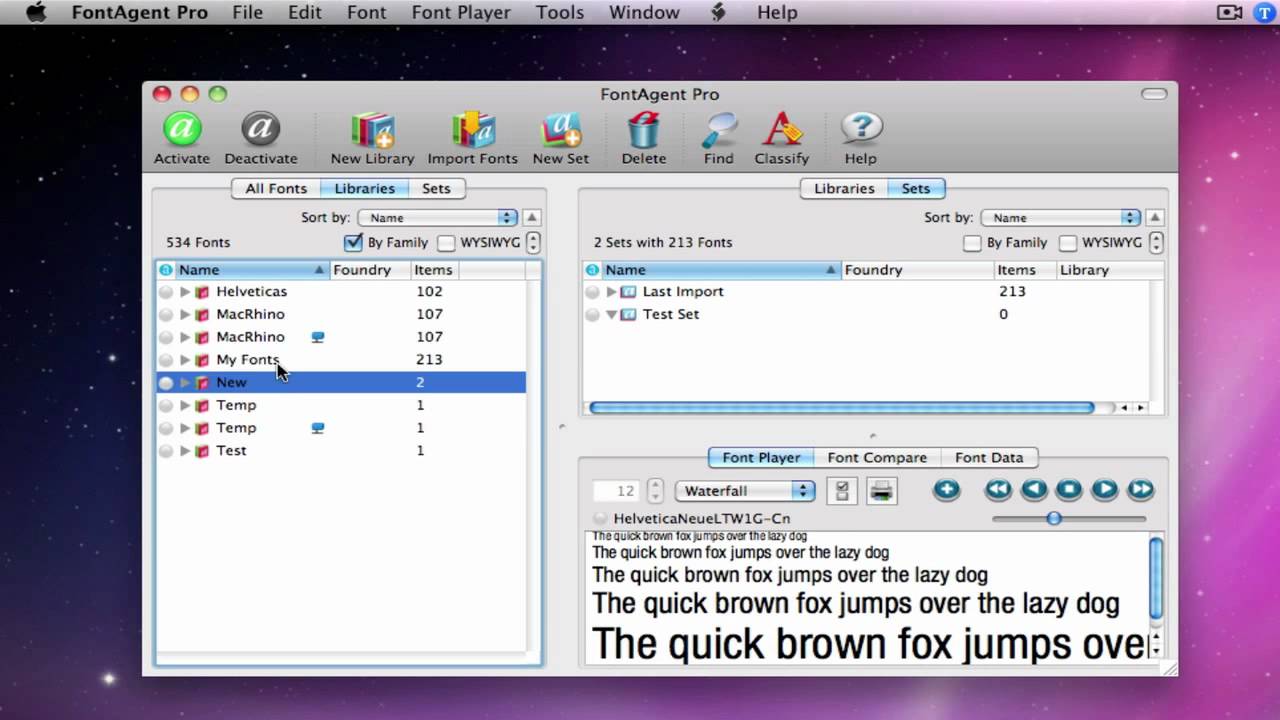Expand the first MacRhino library row
This screenshot has height=720, width=1280.
pos(185,314)
